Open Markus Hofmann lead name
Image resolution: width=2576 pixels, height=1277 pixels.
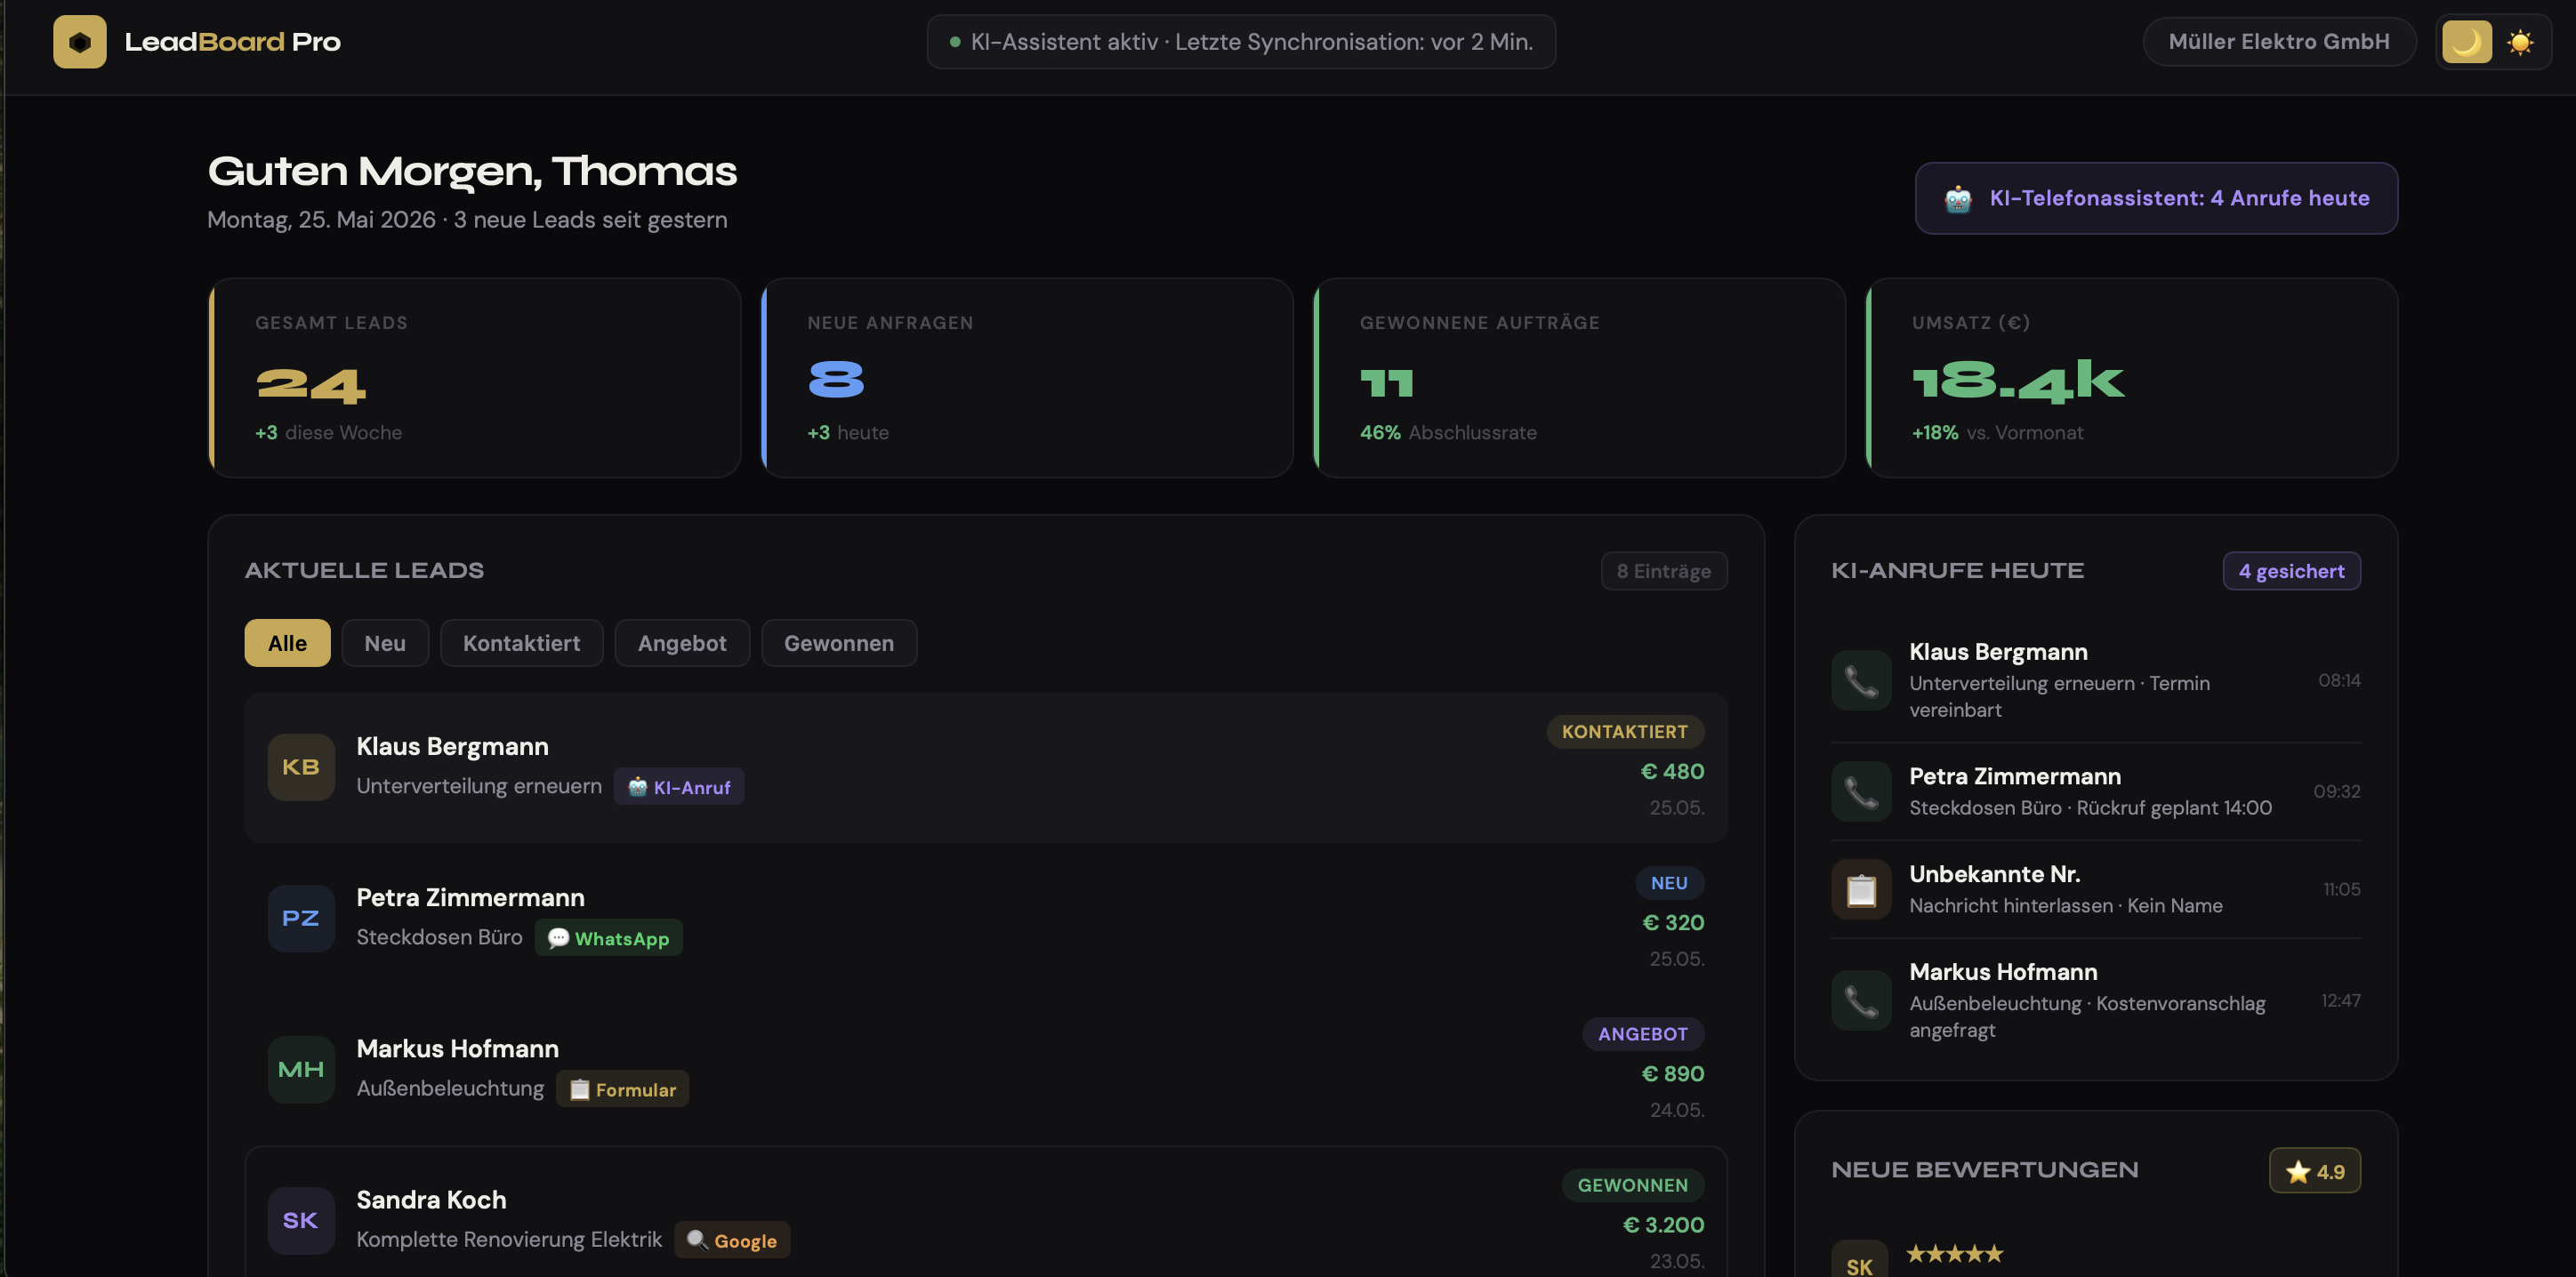pyautogui.click(x=457, y=1048)
